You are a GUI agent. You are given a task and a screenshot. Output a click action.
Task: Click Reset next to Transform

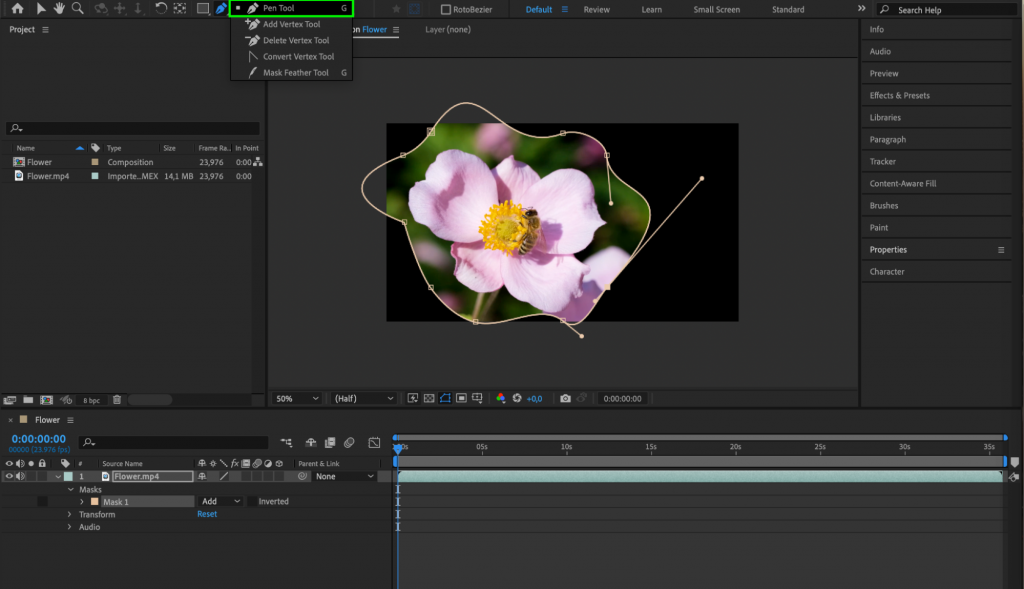click(x=207, y=514)
